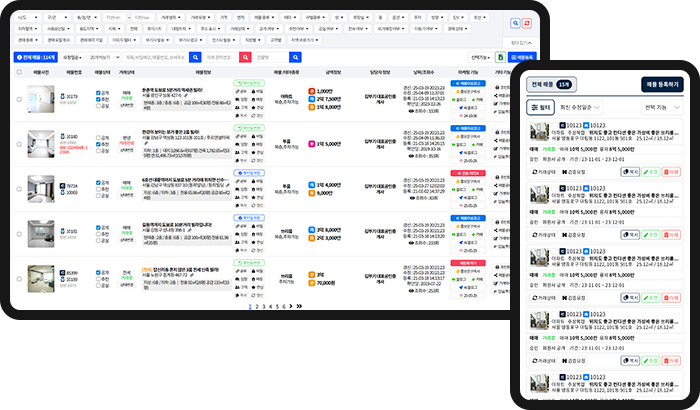Screen dimensions: 700x410
Task: Toggle the 공개 checkbox of the first listing
Action: 96,93
